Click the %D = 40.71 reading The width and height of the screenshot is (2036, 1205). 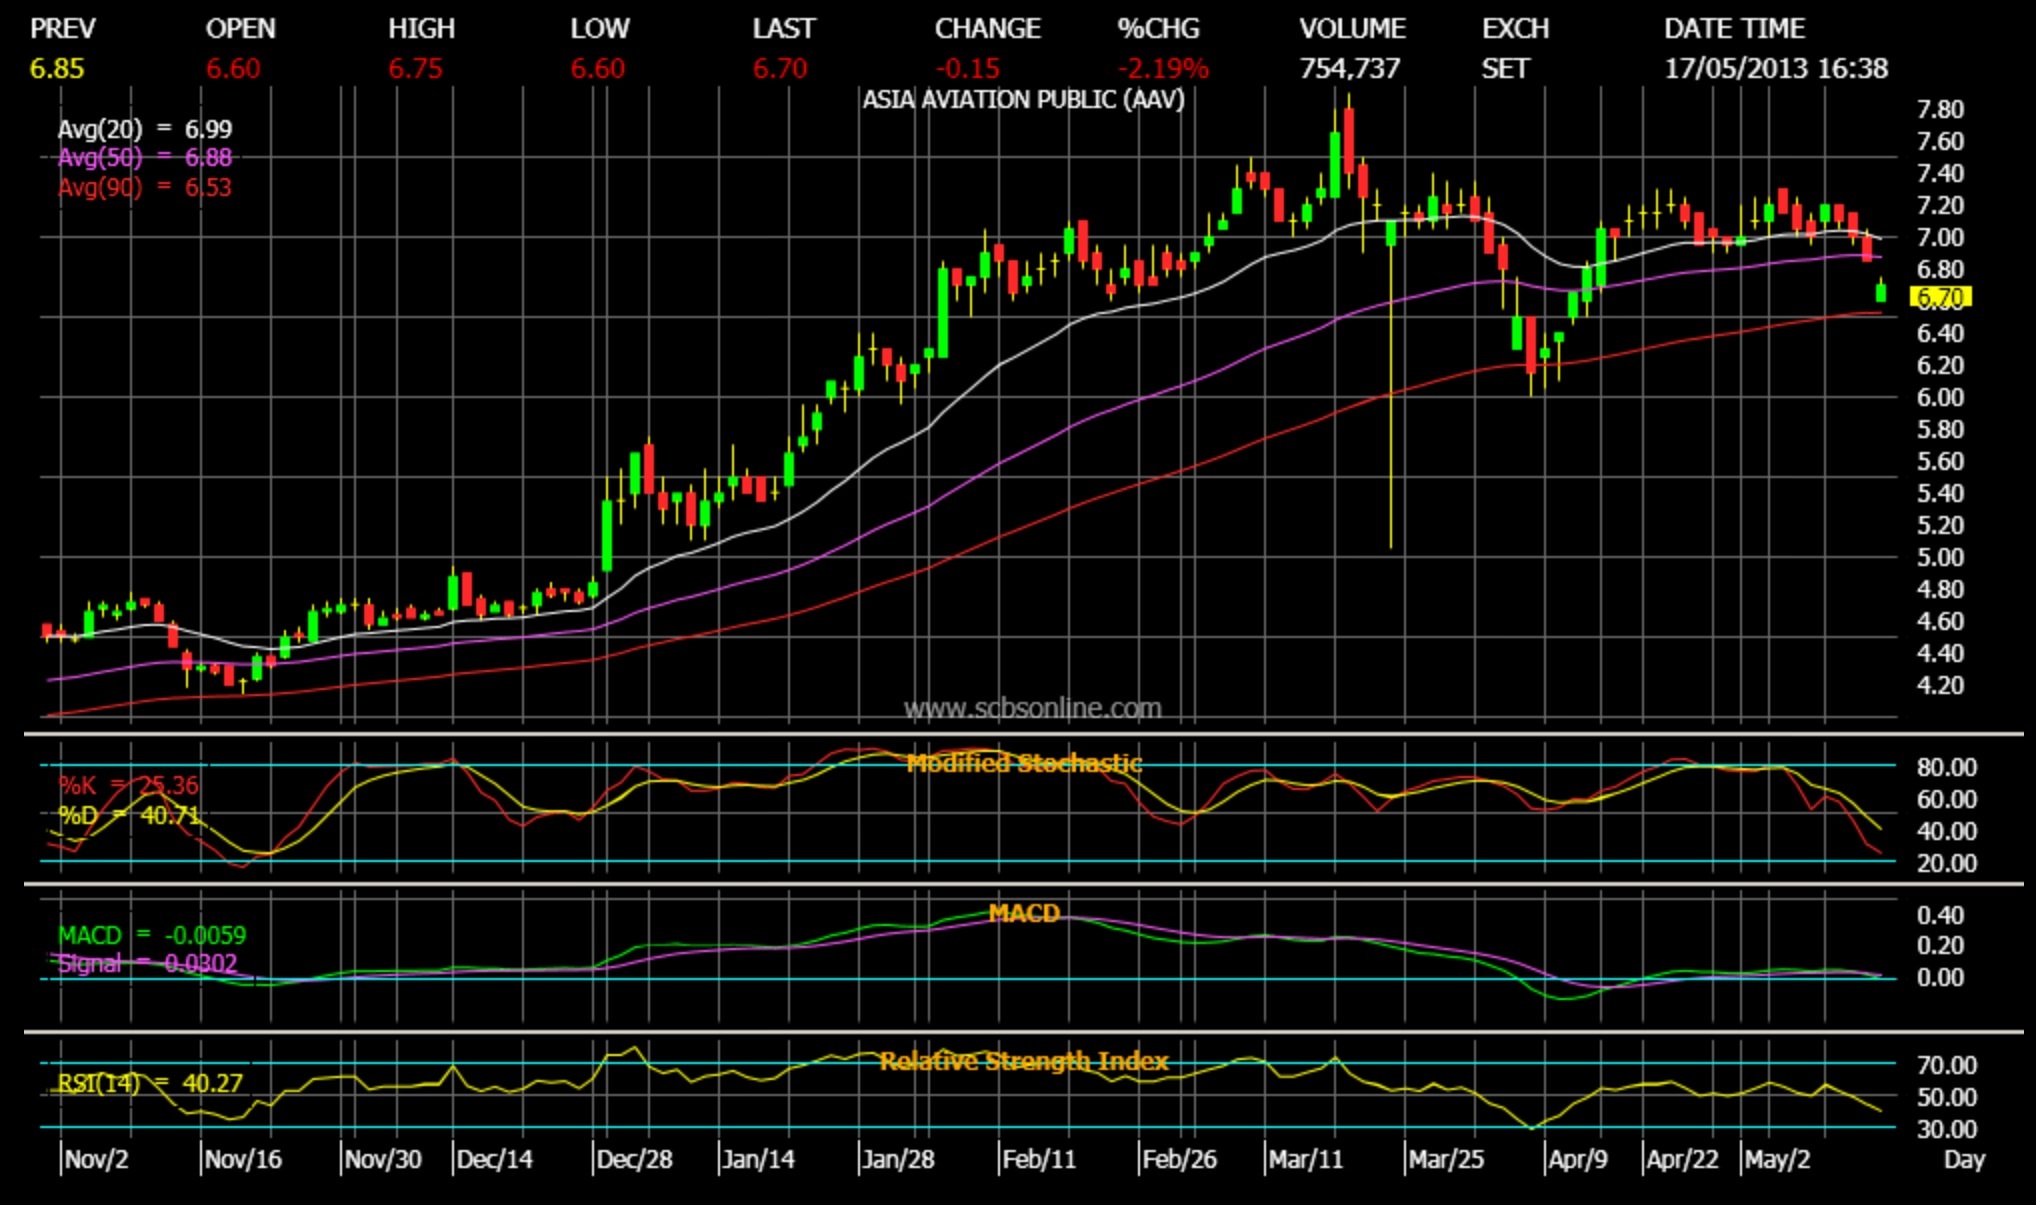click(x=128, y=815)
